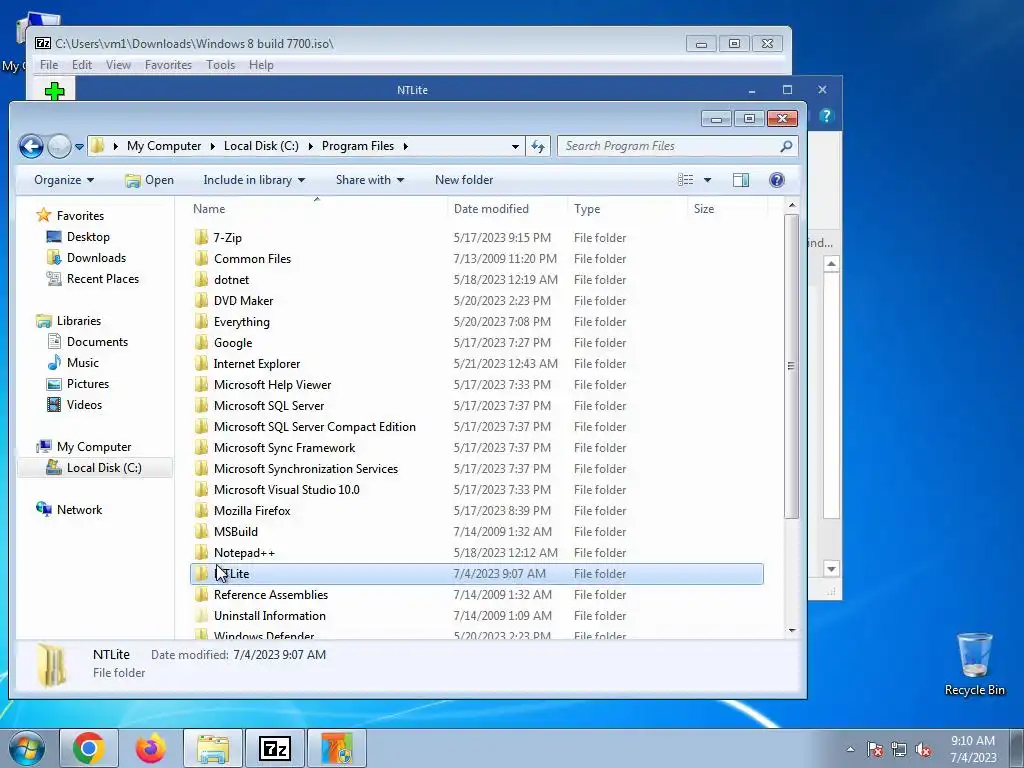This screenshot has width=1024, height=768.
Task: Select the Reference Assemblies folder
Action: (270, 594)
